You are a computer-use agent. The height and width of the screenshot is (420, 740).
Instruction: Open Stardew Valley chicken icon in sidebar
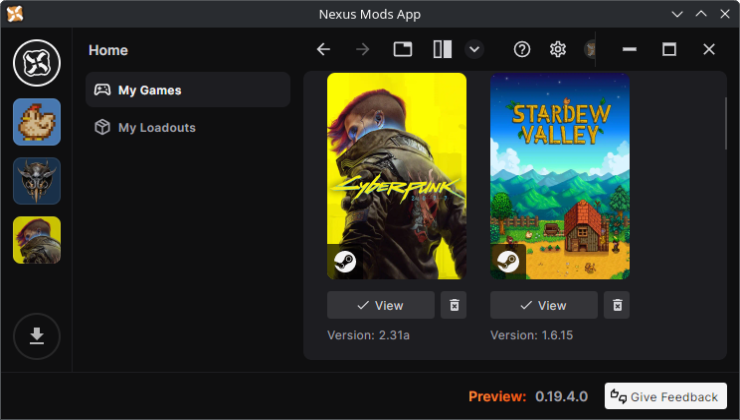36,122
